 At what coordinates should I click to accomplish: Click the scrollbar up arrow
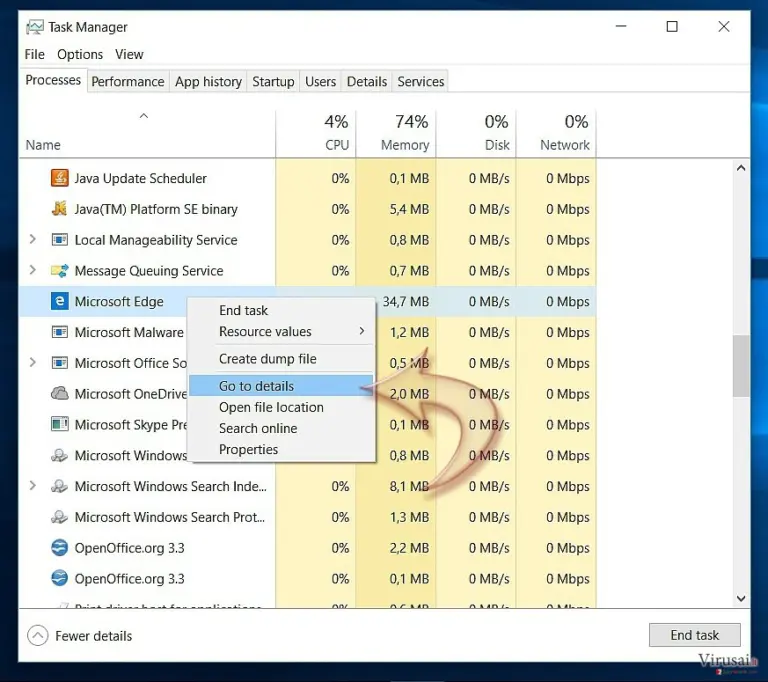741,168
